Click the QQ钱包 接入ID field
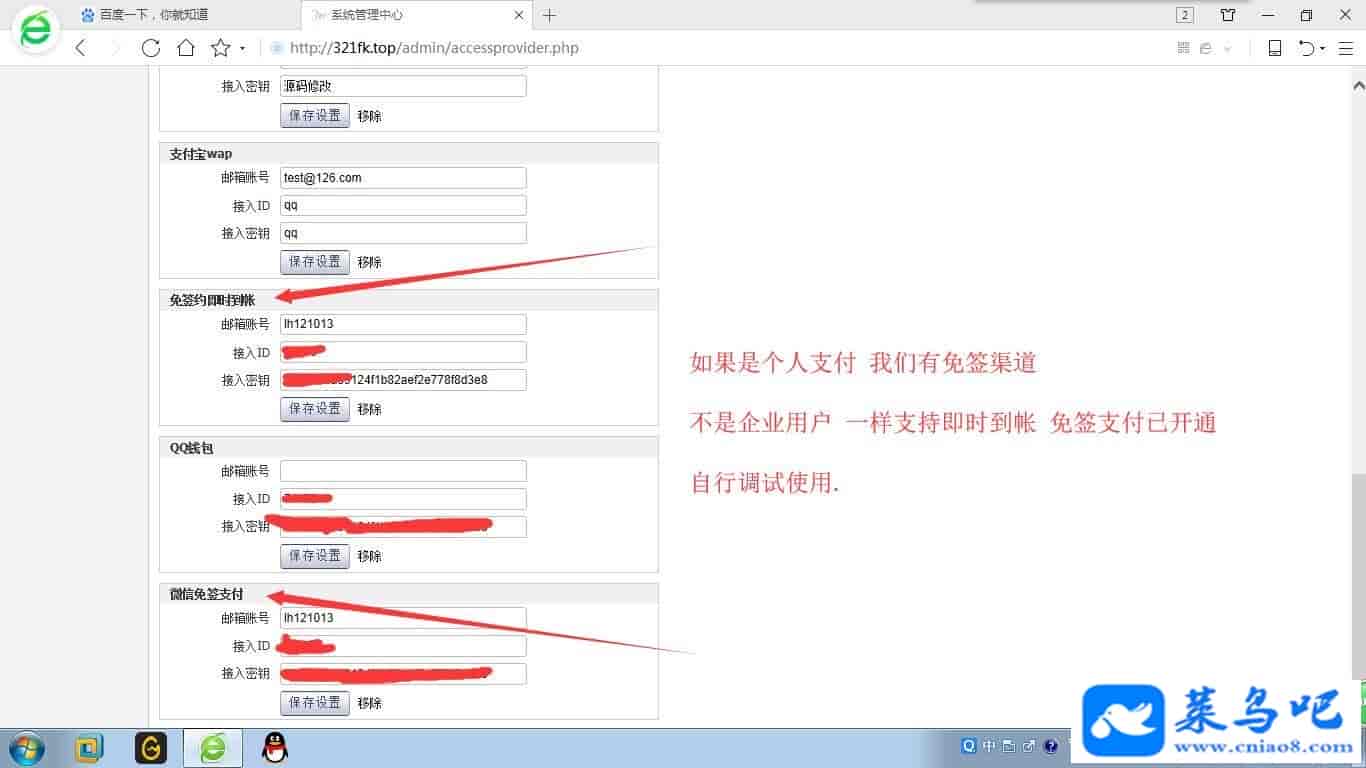Screen dimensions: 1366x768 403,499
